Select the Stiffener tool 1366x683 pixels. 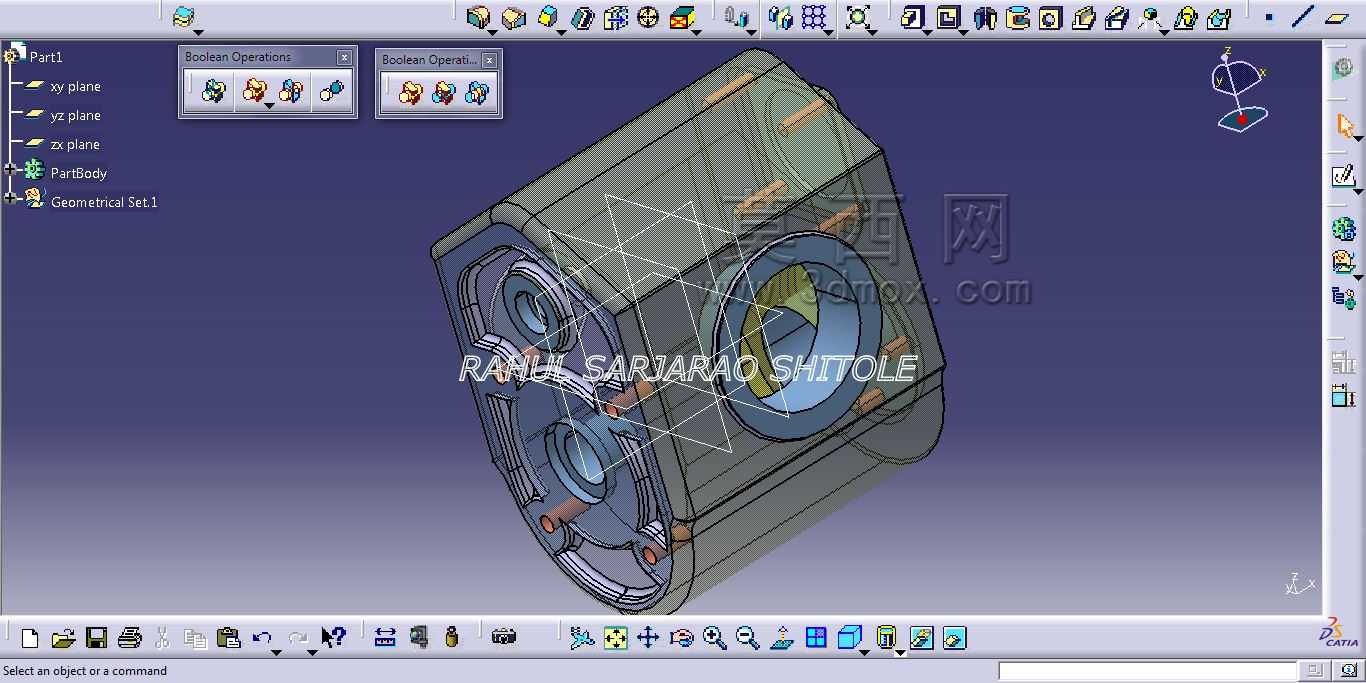[x=1150, y=17]
